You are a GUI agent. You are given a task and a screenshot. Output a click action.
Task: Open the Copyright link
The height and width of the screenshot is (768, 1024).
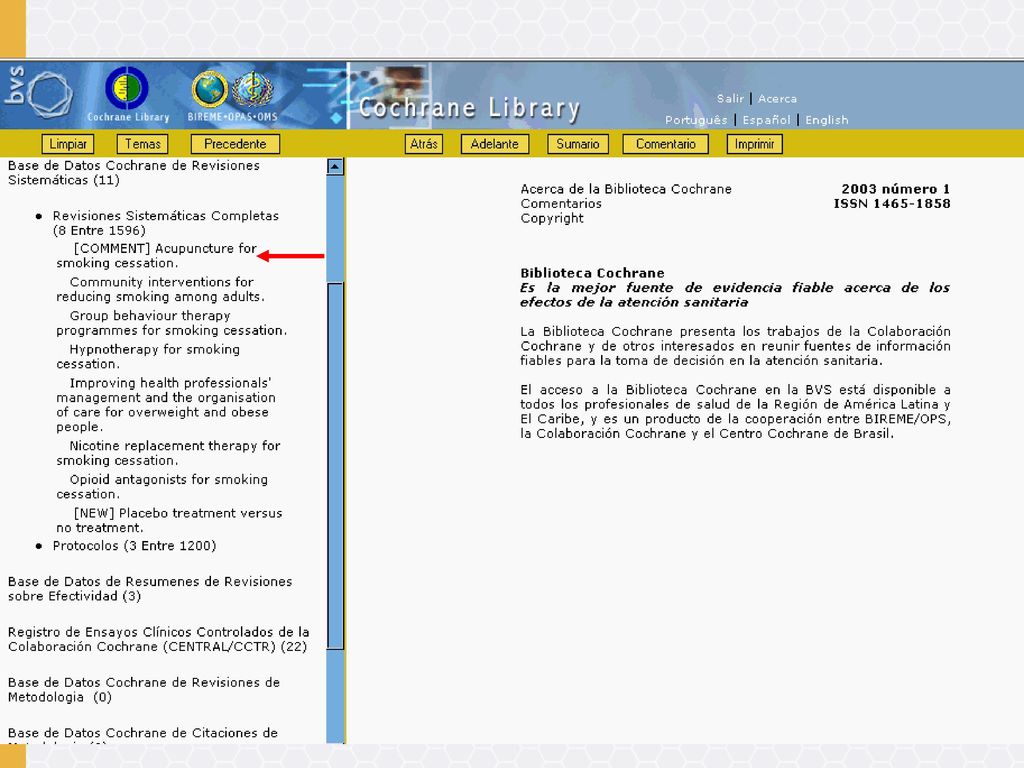click(x=552, y=219)
